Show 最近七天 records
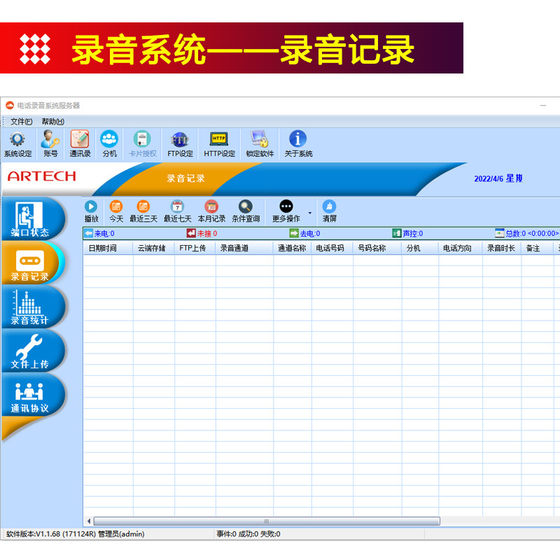Image resolution: width=560 pixels, height=560 pixels. [x=178, y=211]
